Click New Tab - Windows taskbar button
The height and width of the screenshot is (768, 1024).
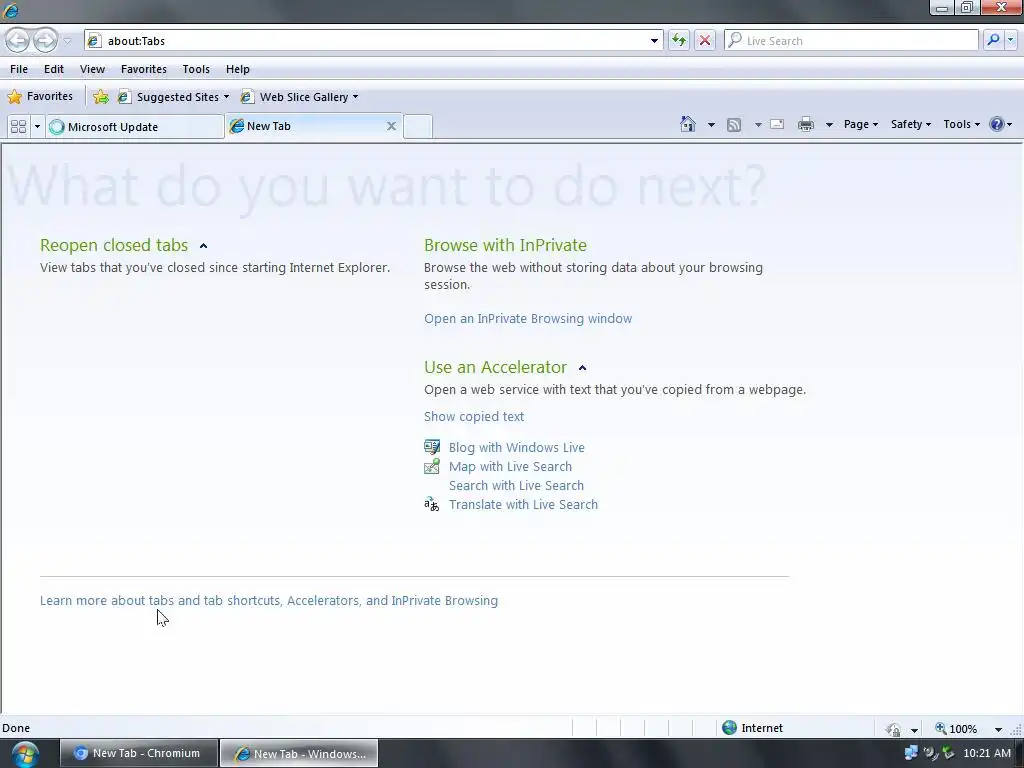pyautogui.click(x=298, y=753)
